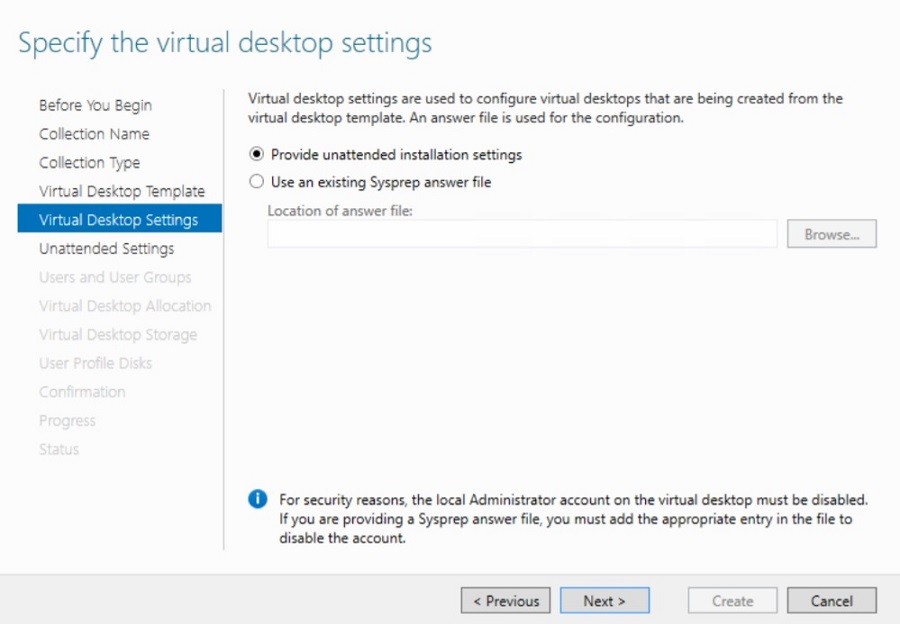The image size is (900, 624).
Task: Select the Virtual Desktop Settings step
Action: pyautogui.click(x=119, y=218)
